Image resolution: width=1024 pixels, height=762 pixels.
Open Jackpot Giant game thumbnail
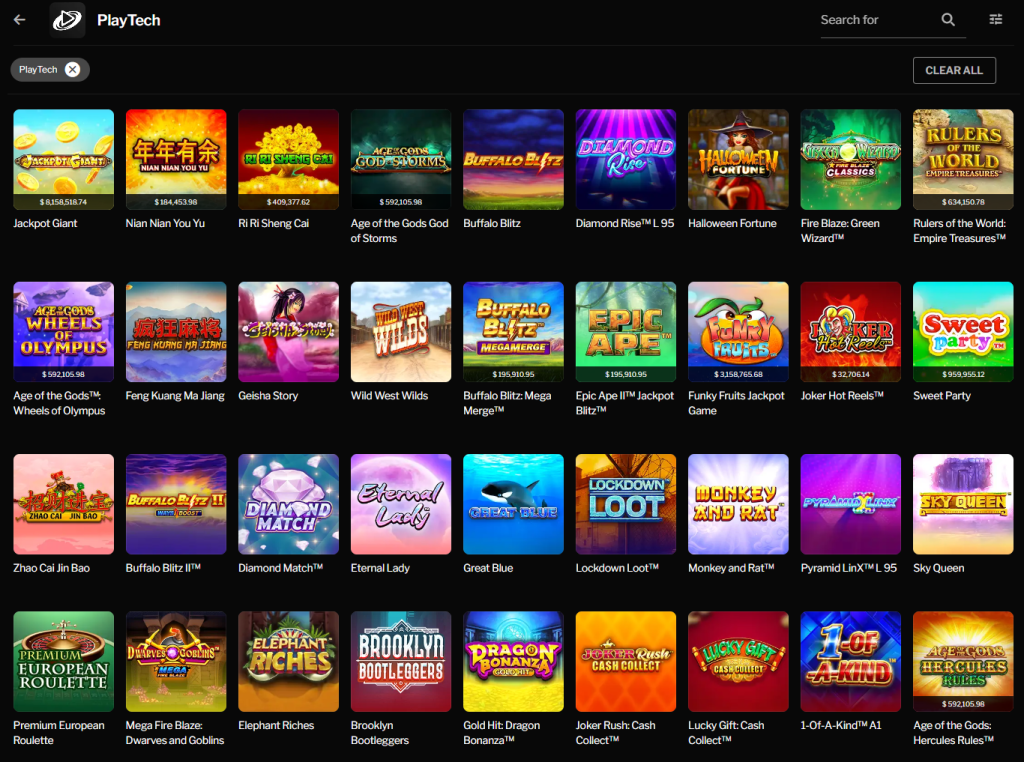point(63,159)
